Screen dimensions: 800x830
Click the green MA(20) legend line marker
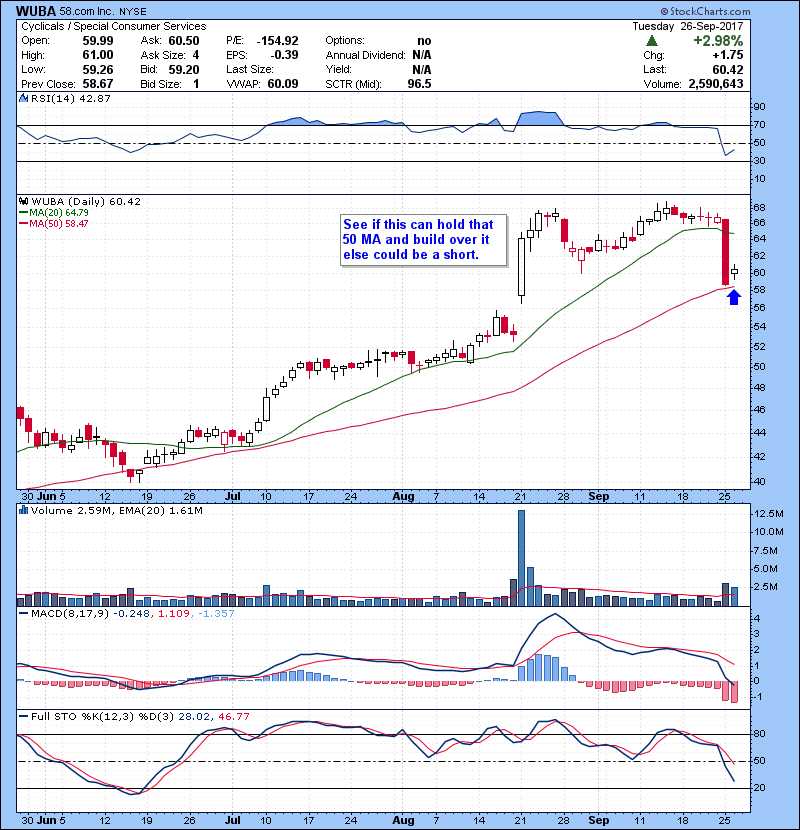[x=23, y=213]
